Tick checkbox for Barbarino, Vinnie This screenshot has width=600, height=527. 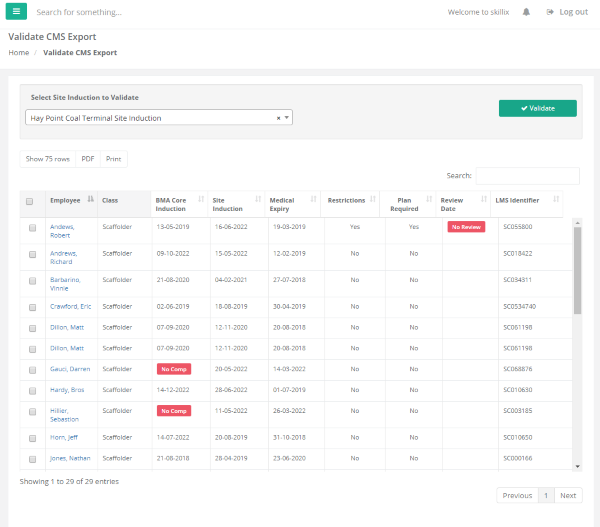click(x=33, y=281)
